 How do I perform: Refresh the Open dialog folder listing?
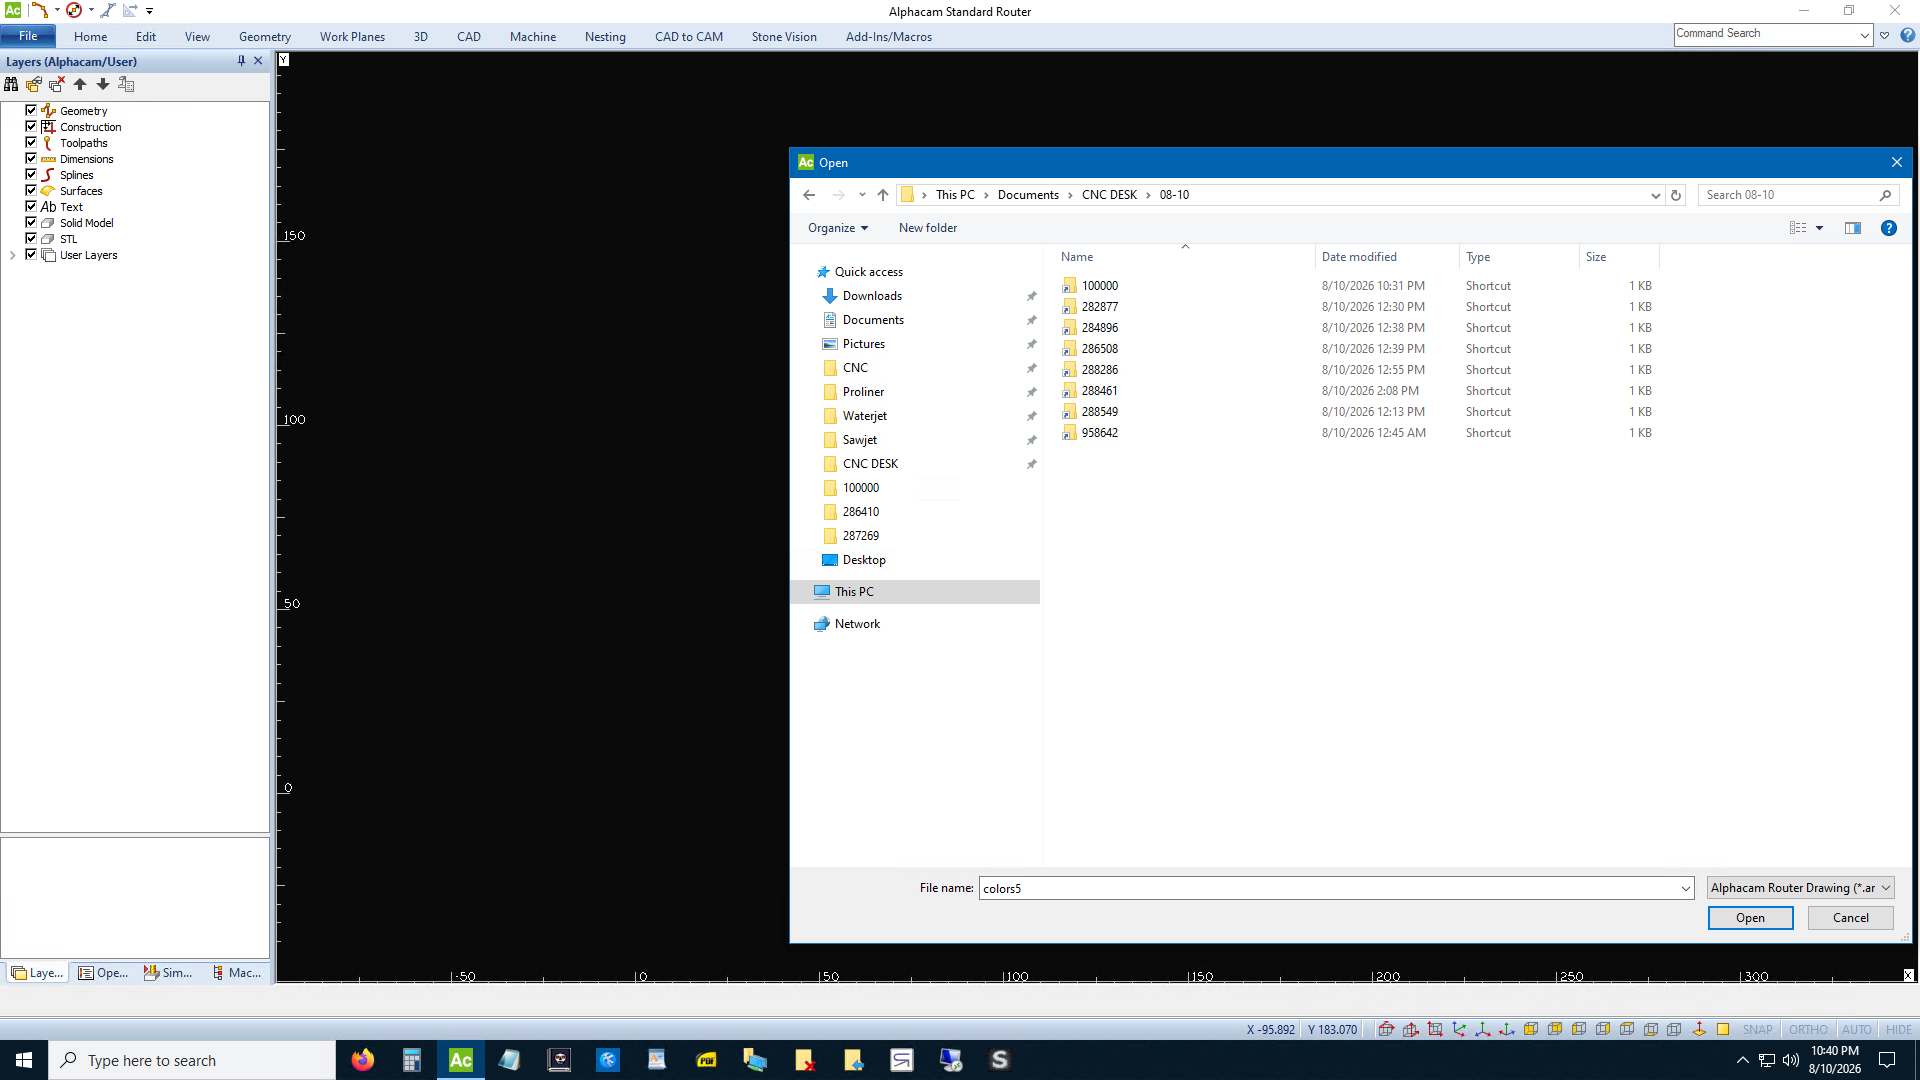click(1676, 195)
